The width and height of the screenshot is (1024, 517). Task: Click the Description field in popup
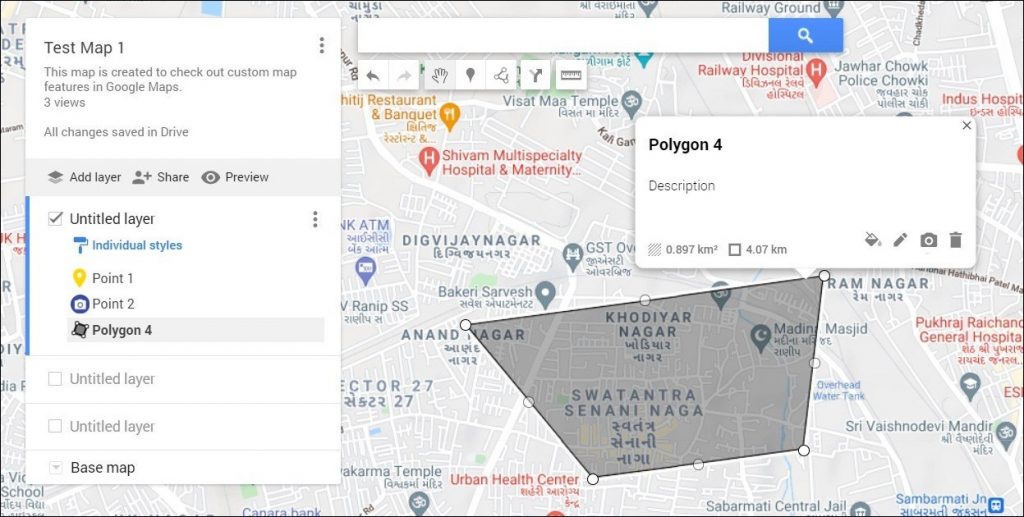(682, 186)
